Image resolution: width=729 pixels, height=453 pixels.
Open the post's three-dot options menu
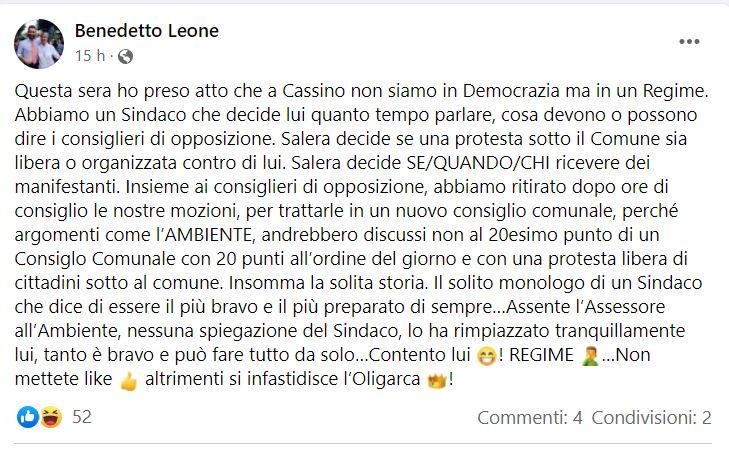(x=690, y=41)
